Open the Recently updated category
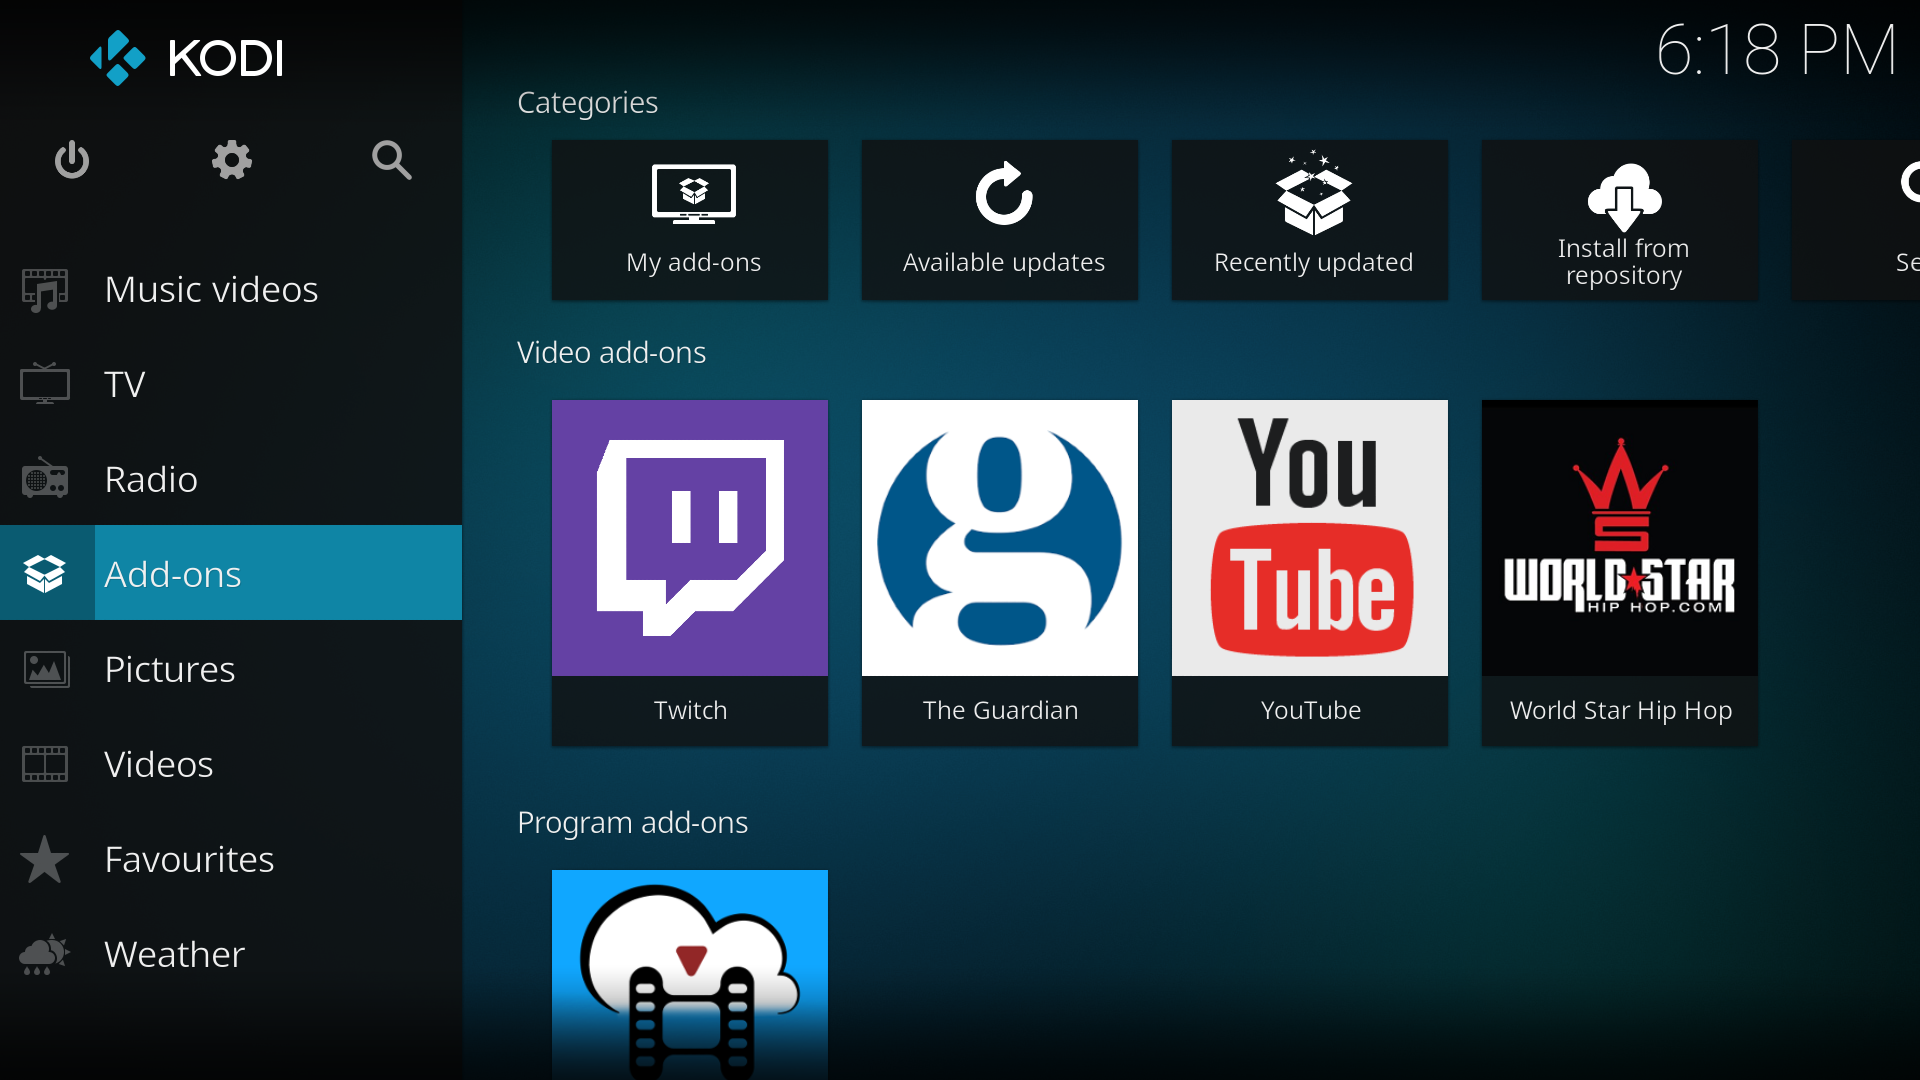Screen dimensions: 1920x1080 [1310, 220]
